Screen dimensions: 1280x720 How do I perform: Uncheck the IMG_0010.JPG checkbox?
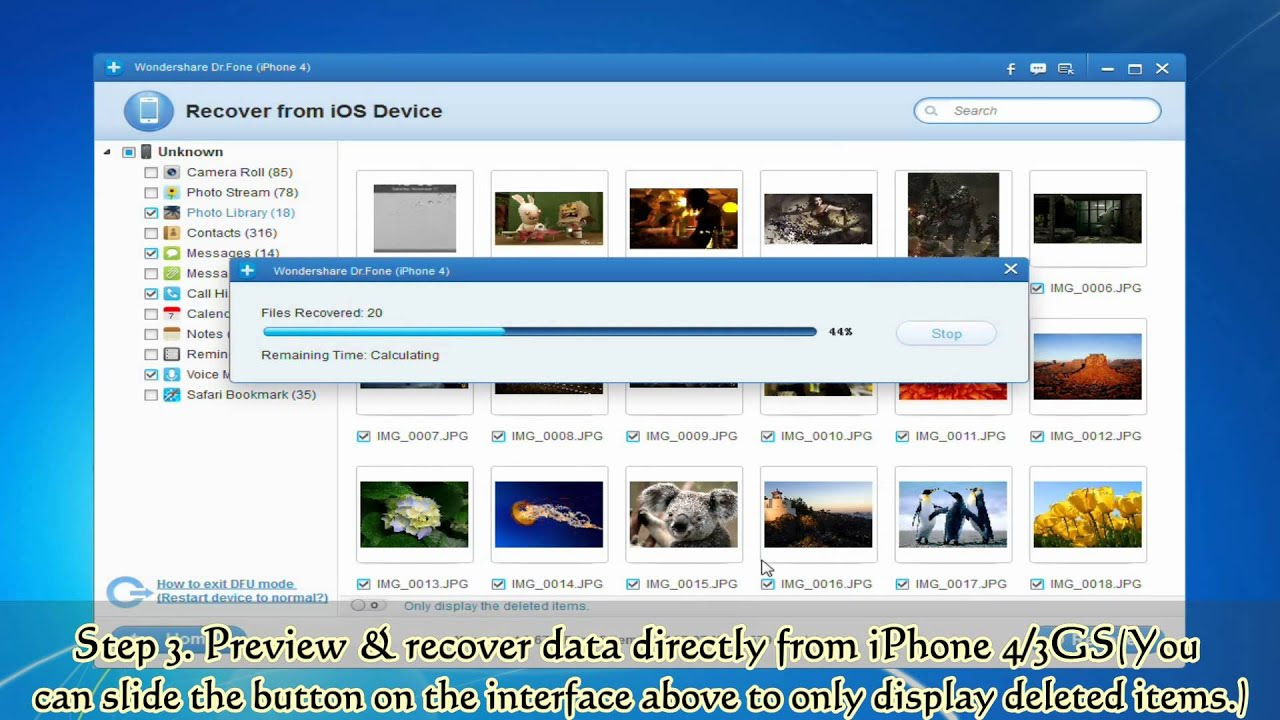click(767, 436)
